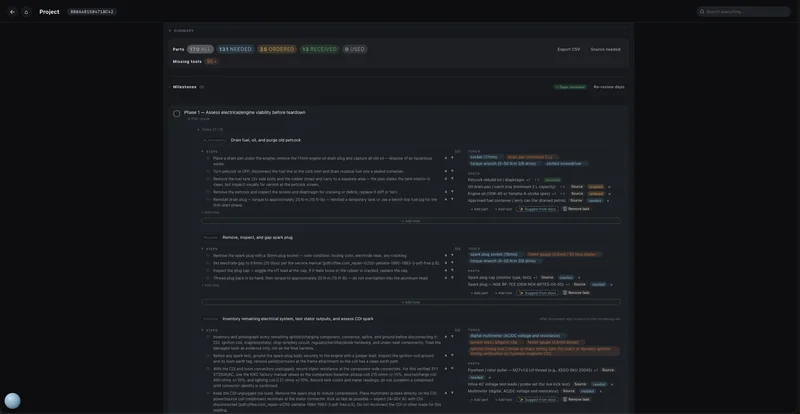Select the 'digital multimeter' tool chip

click(x=515, y=336)
